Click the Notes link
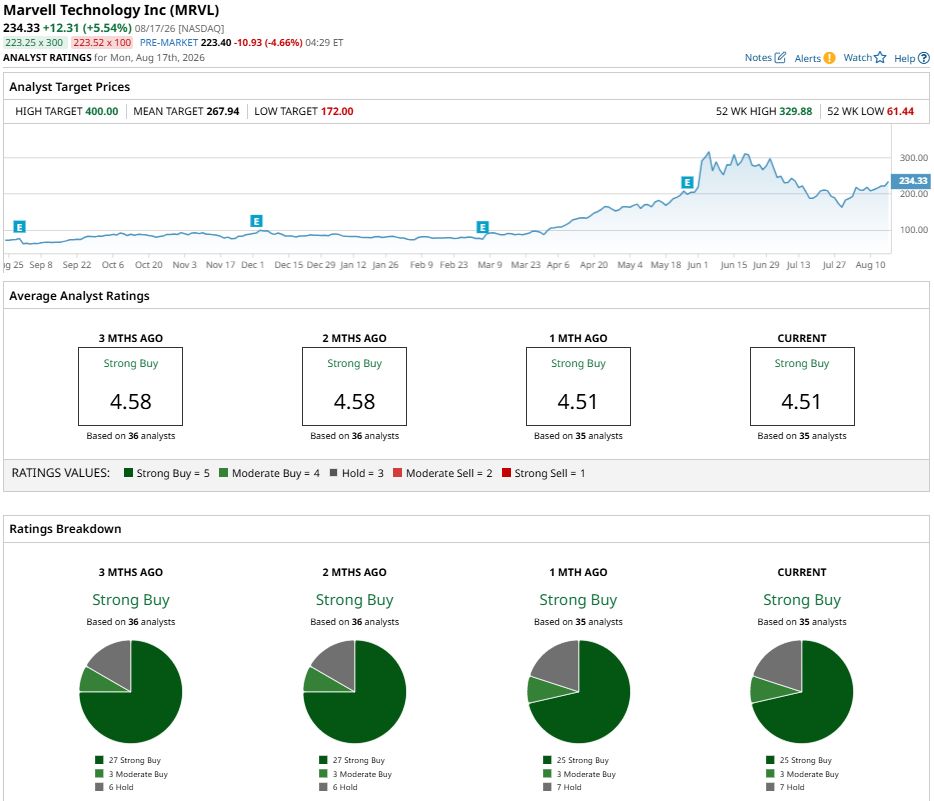The height and width of the screenshot is (801, 934). (x=758, y=58)
